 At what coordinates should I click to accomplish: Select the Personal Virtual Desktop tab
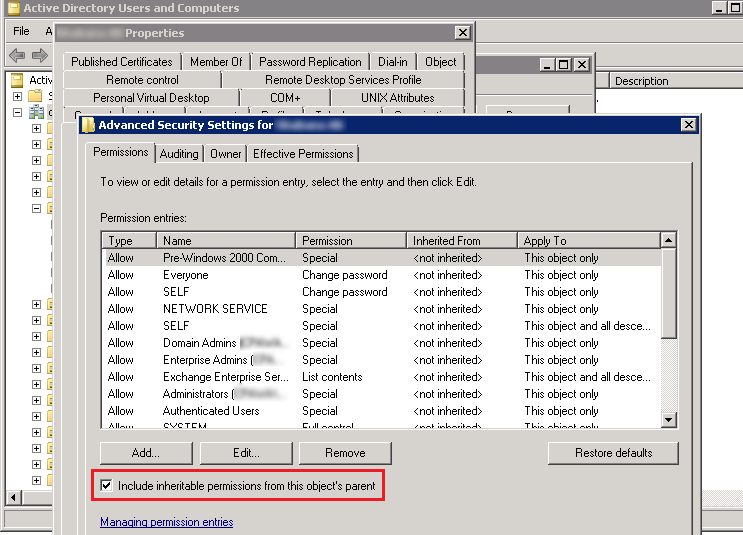[151, 98]
